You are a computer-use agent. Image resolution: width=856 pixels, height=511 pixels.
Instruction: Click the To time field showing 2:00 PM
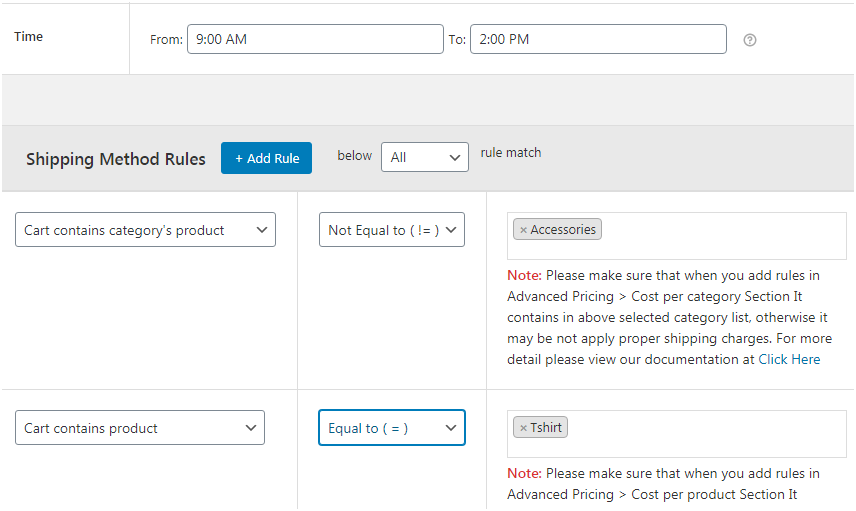pyautogui.click(x=598, y=39)
